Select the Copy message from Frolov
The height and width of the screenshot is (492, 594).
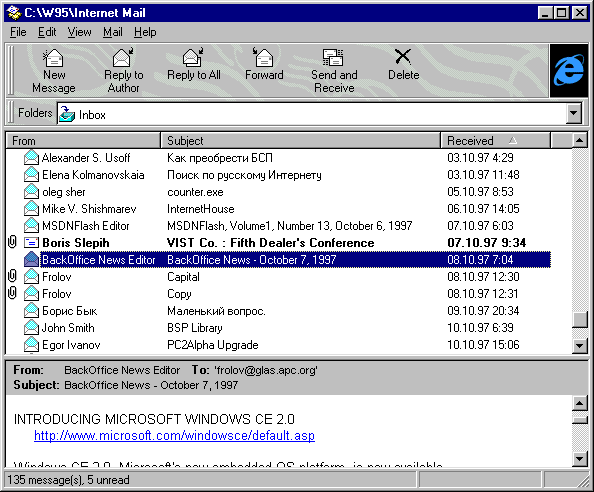[x=278, y=294]
